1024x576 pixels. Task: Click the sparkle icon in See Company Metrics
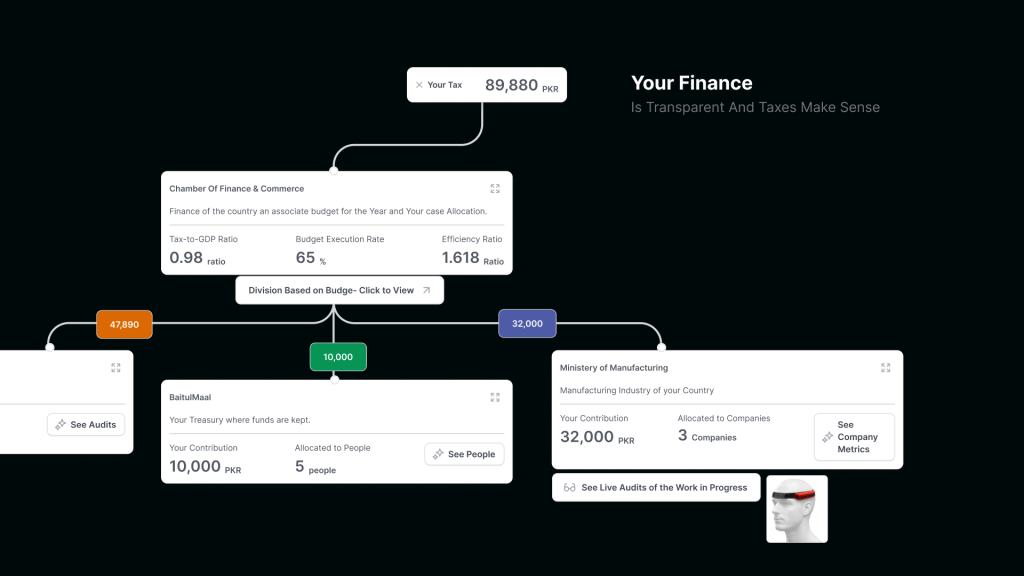click(827, 437)
